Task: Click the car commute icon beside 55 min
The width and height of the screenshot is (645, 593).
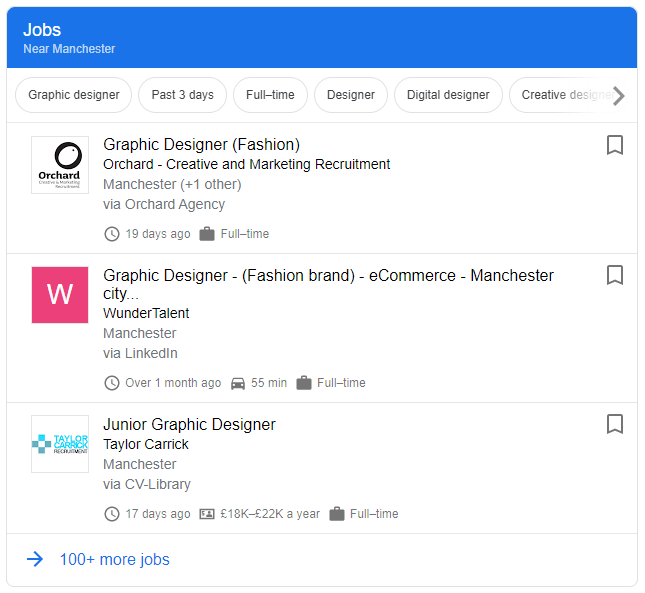Action: coord(238,383)
